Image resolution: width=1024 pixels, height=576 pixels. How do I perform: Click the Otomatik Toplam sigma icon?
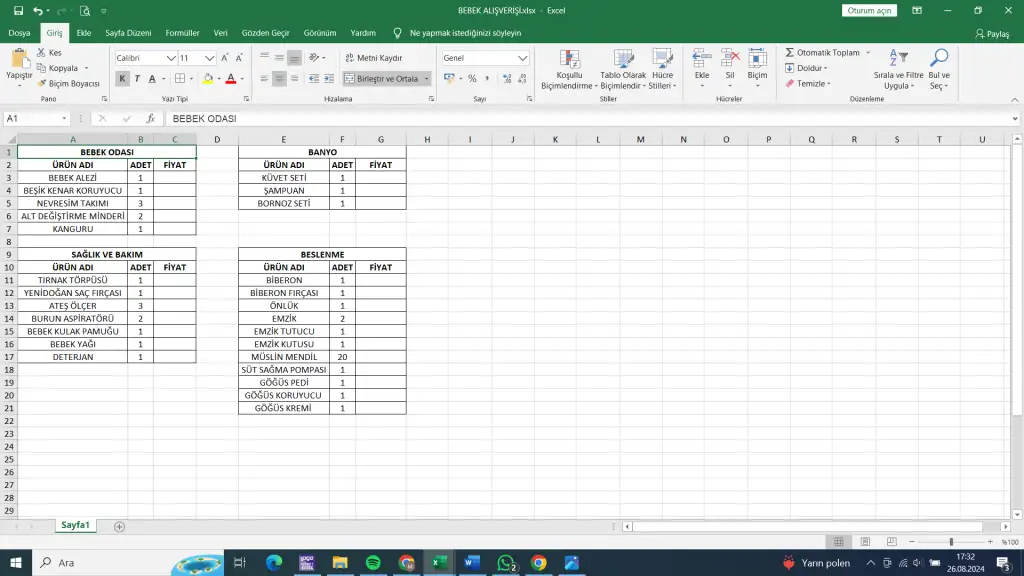tap(790, 53)
